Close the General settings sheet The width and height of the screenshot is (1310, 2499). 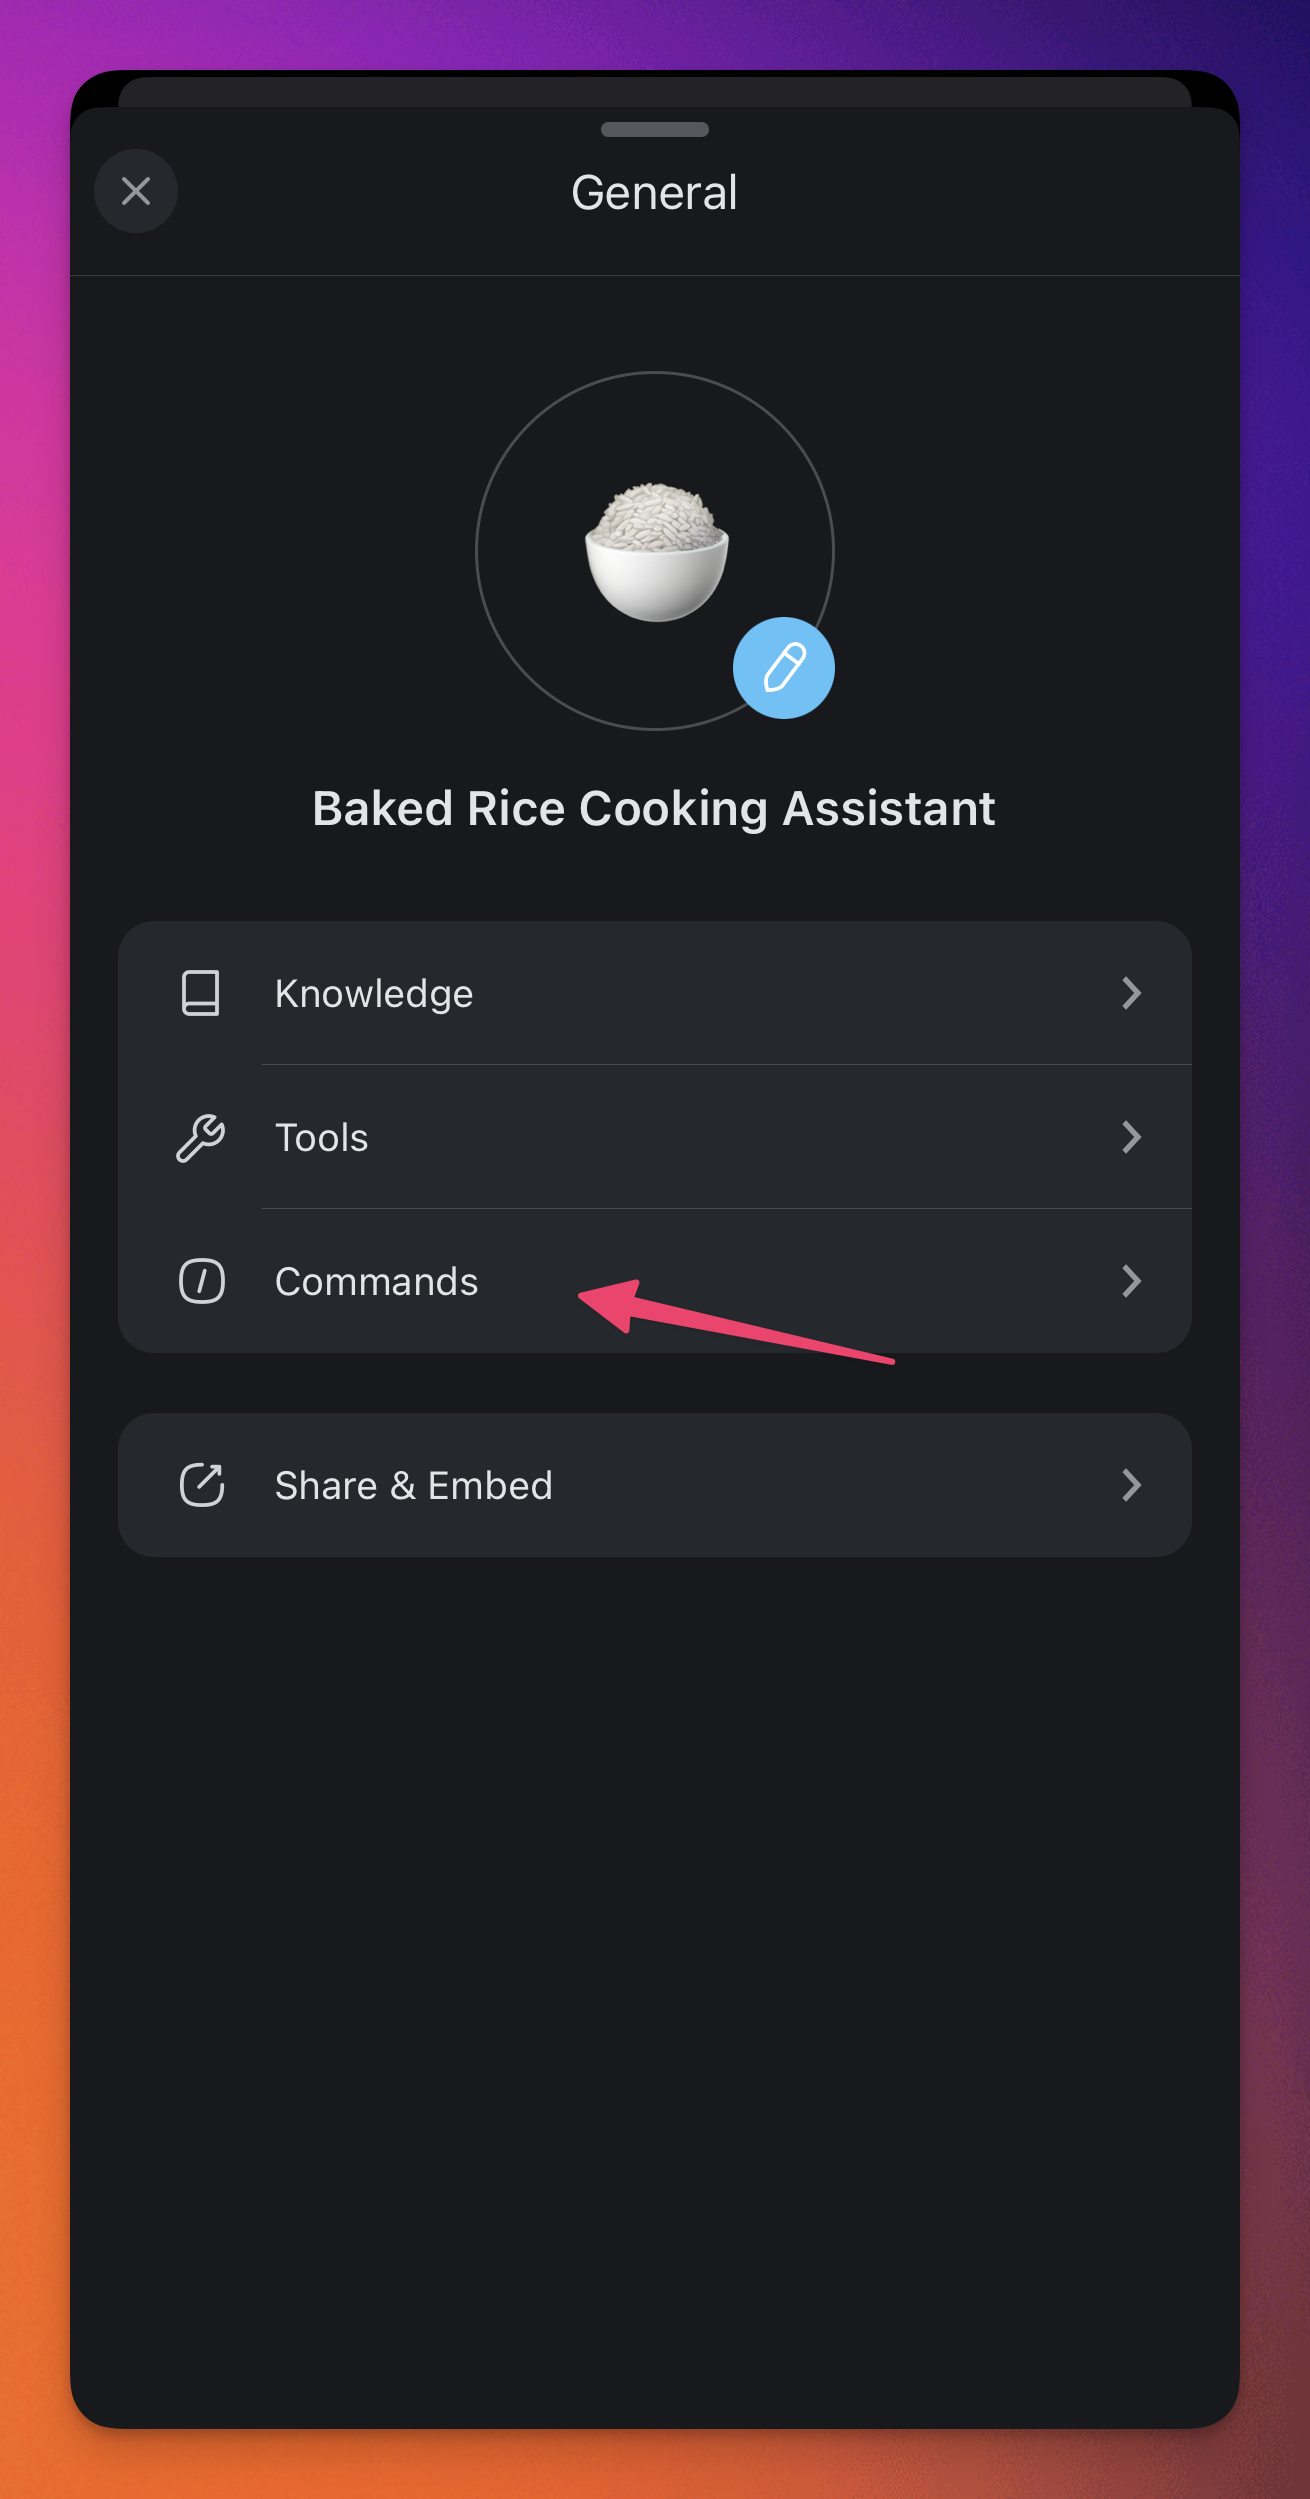click(x=136, y=191)
